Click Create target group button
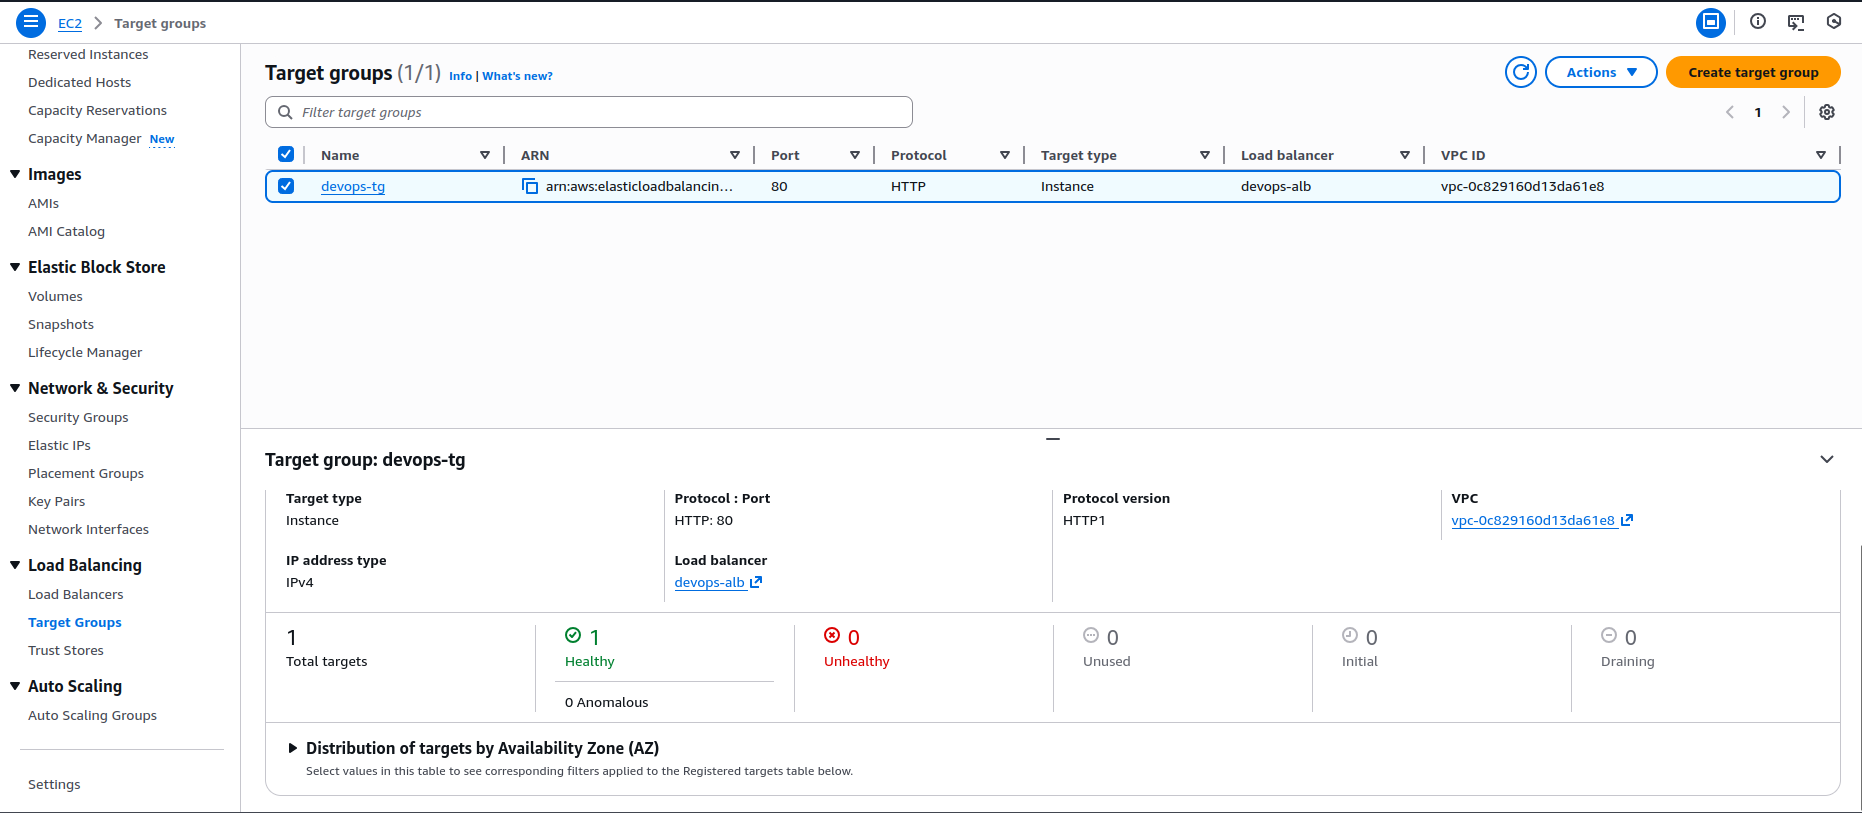Screen dimensions: 1862x813 [x=1753, y=72]
